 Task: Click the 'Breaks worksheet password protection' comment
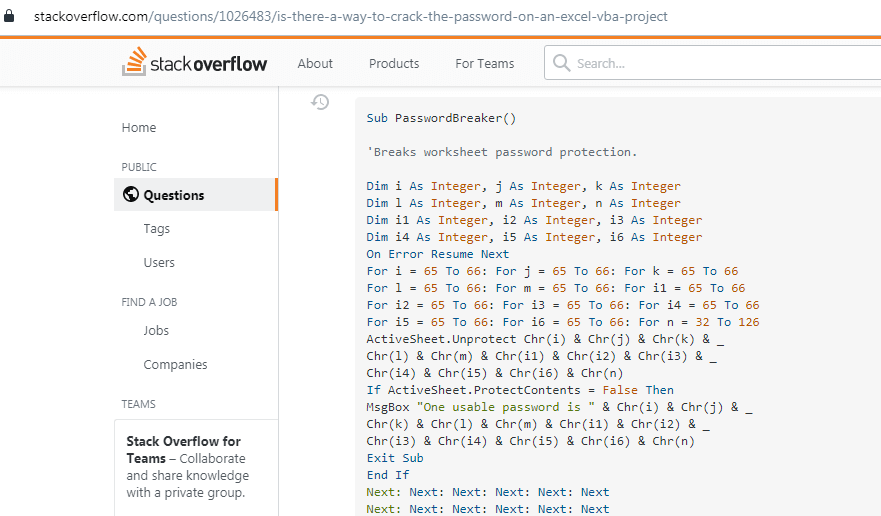502,152
